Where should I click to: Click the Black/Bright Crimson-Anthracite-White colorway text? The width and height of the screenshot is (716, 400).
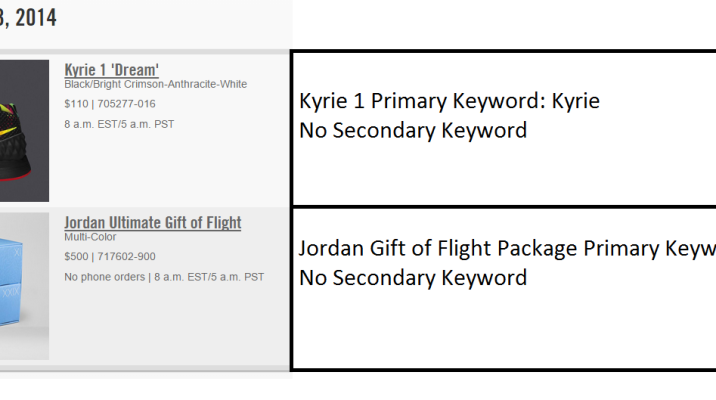point(155,85)
